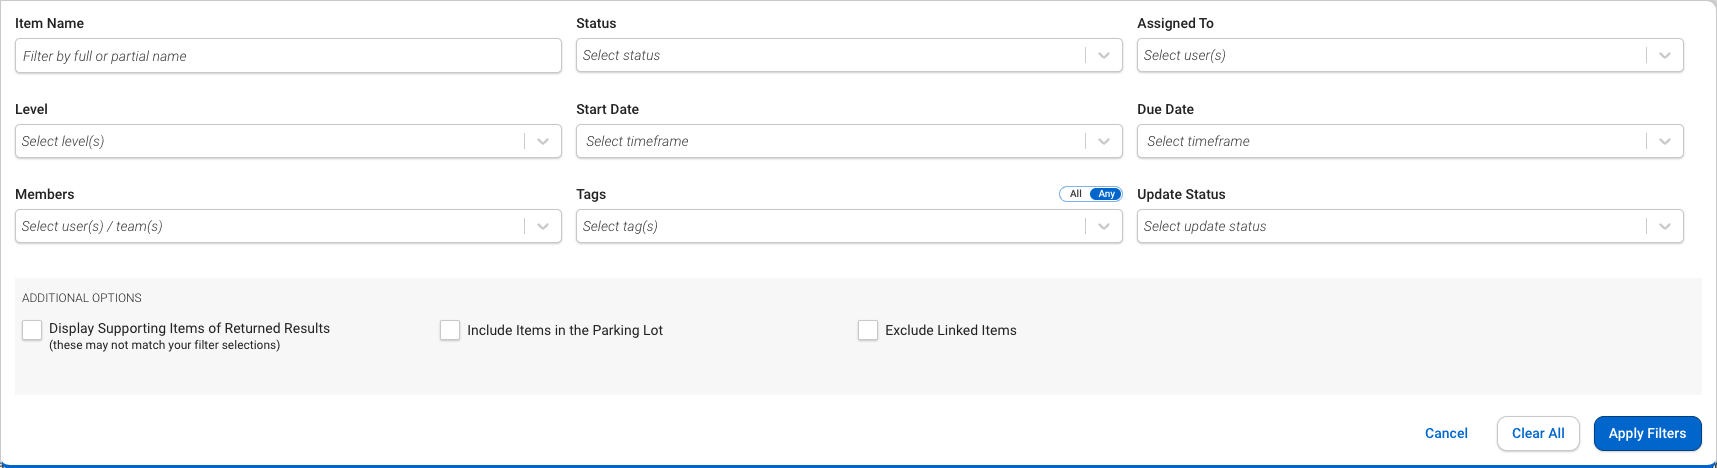This screenshot has height=468, width=1717.
Task: Focus the Item Name filter field
Action: pos(288,56)
